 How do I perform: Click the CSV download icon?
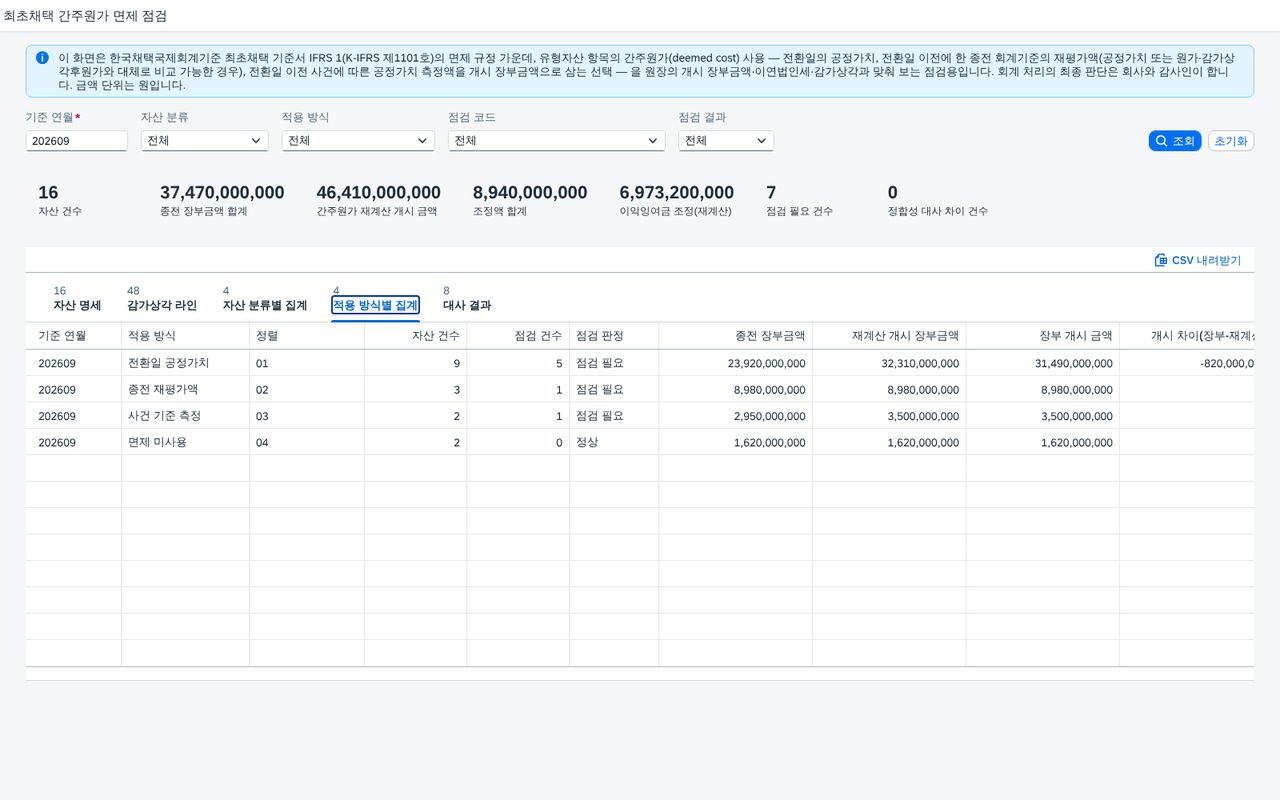tap(1161, 260)
